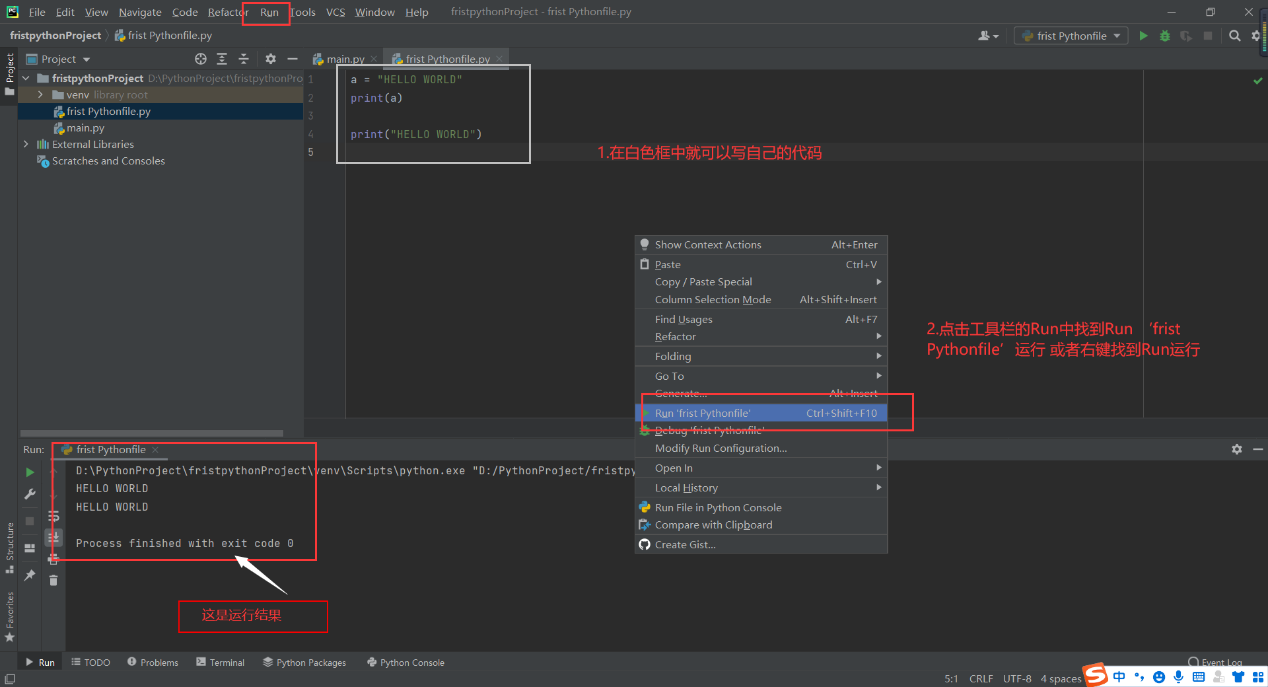Open the frist Pythonfile run configuration dropdown
This screenshot has width=1268, height=687.
pyautogui.click(x=1071, y=36)
